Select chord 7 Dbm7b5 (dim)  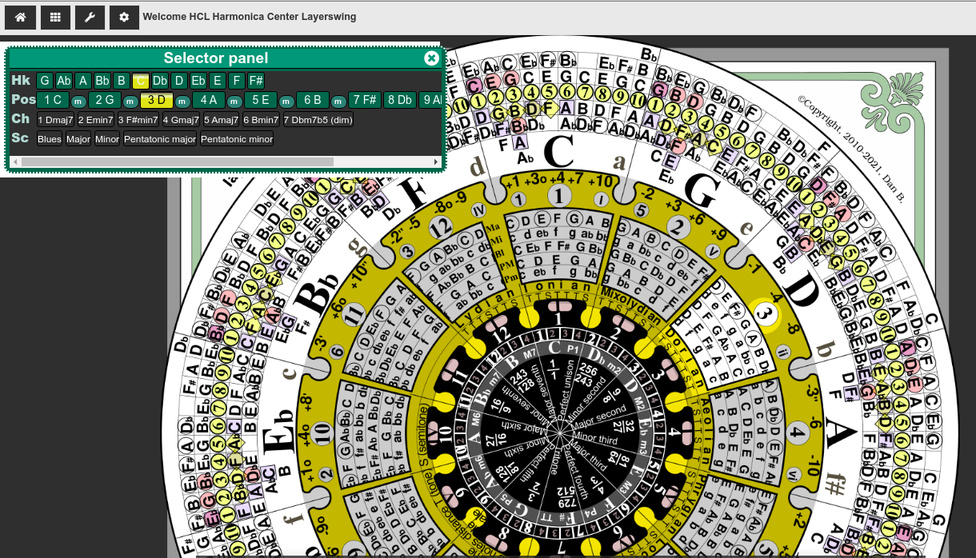click(318, 120)
